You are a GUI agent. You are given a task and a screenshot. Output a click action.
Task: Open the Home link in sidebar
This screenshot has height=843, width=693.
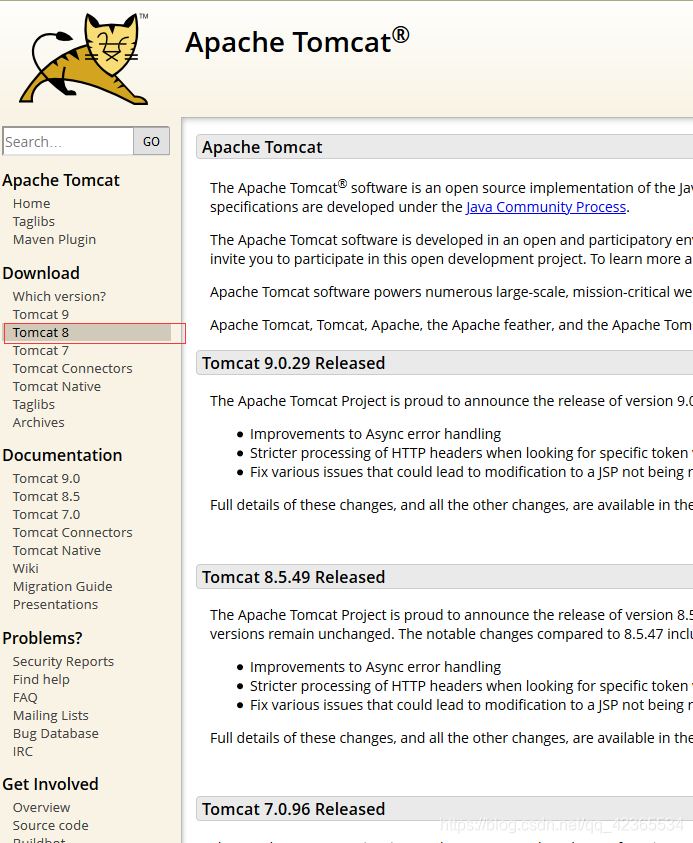32,204
